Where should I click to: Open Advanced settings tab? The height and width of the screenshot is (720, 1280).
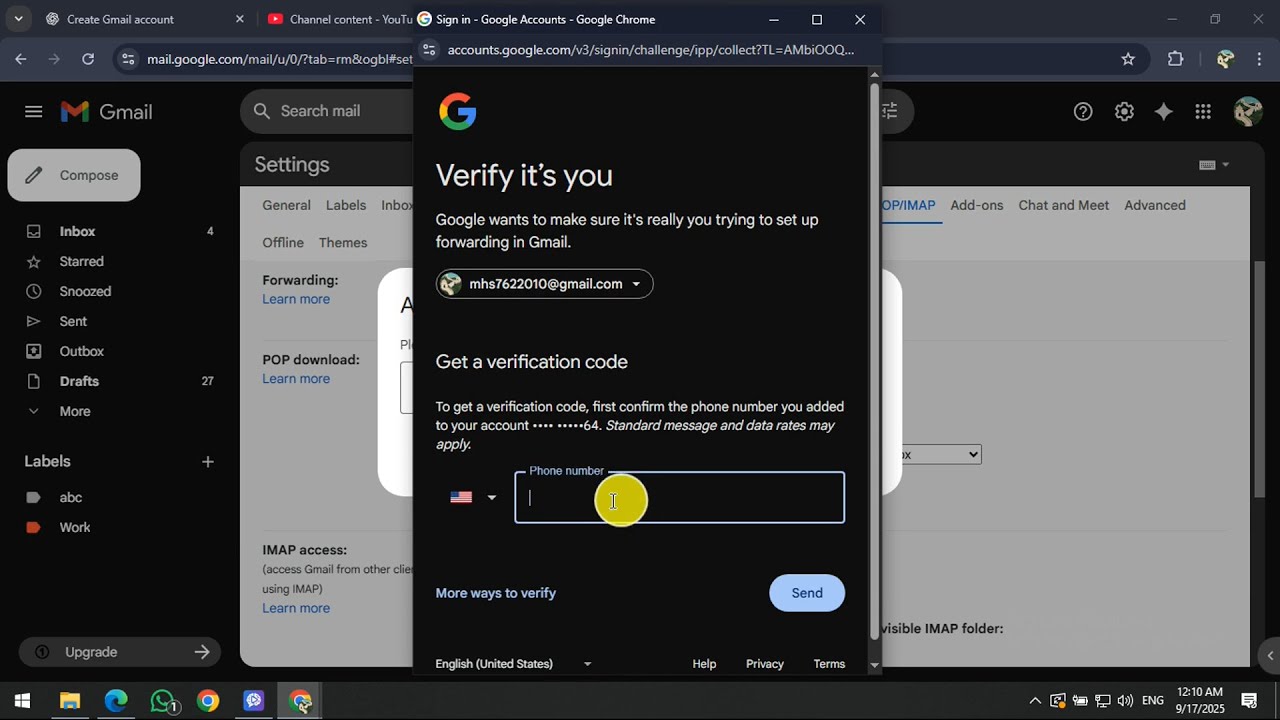(x=1155, y=205)
